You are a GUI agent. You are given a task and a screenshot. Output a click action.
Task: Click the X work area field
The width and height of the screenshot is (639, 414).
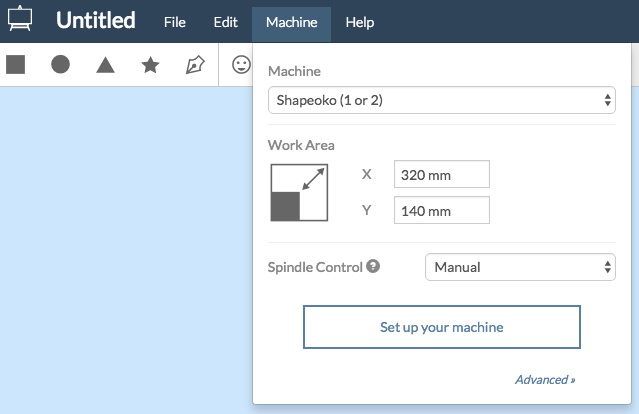coord(441,175)
